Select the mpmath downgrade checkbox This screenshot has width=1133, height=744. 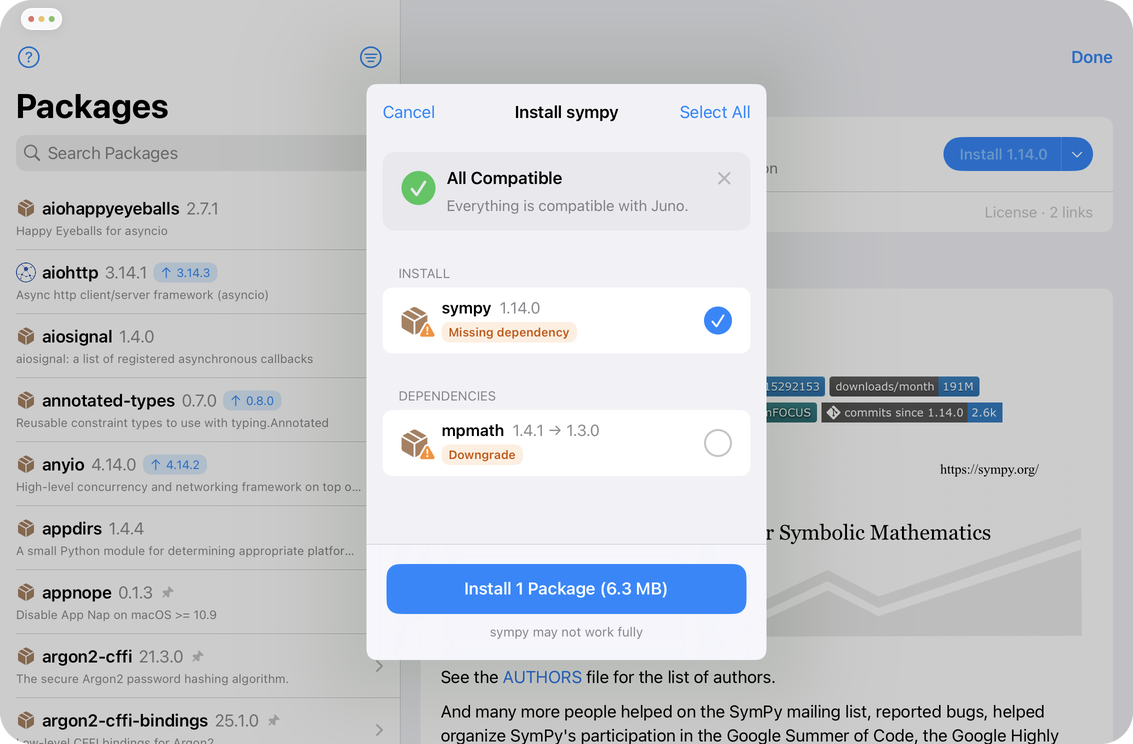(x=718, y=443)
